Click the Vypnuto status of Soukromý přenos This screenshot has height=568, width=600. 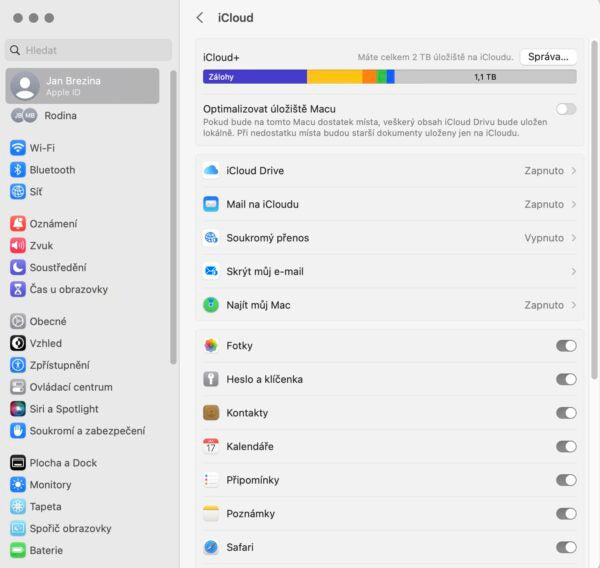pyautogui.click(x=544, y=238)
